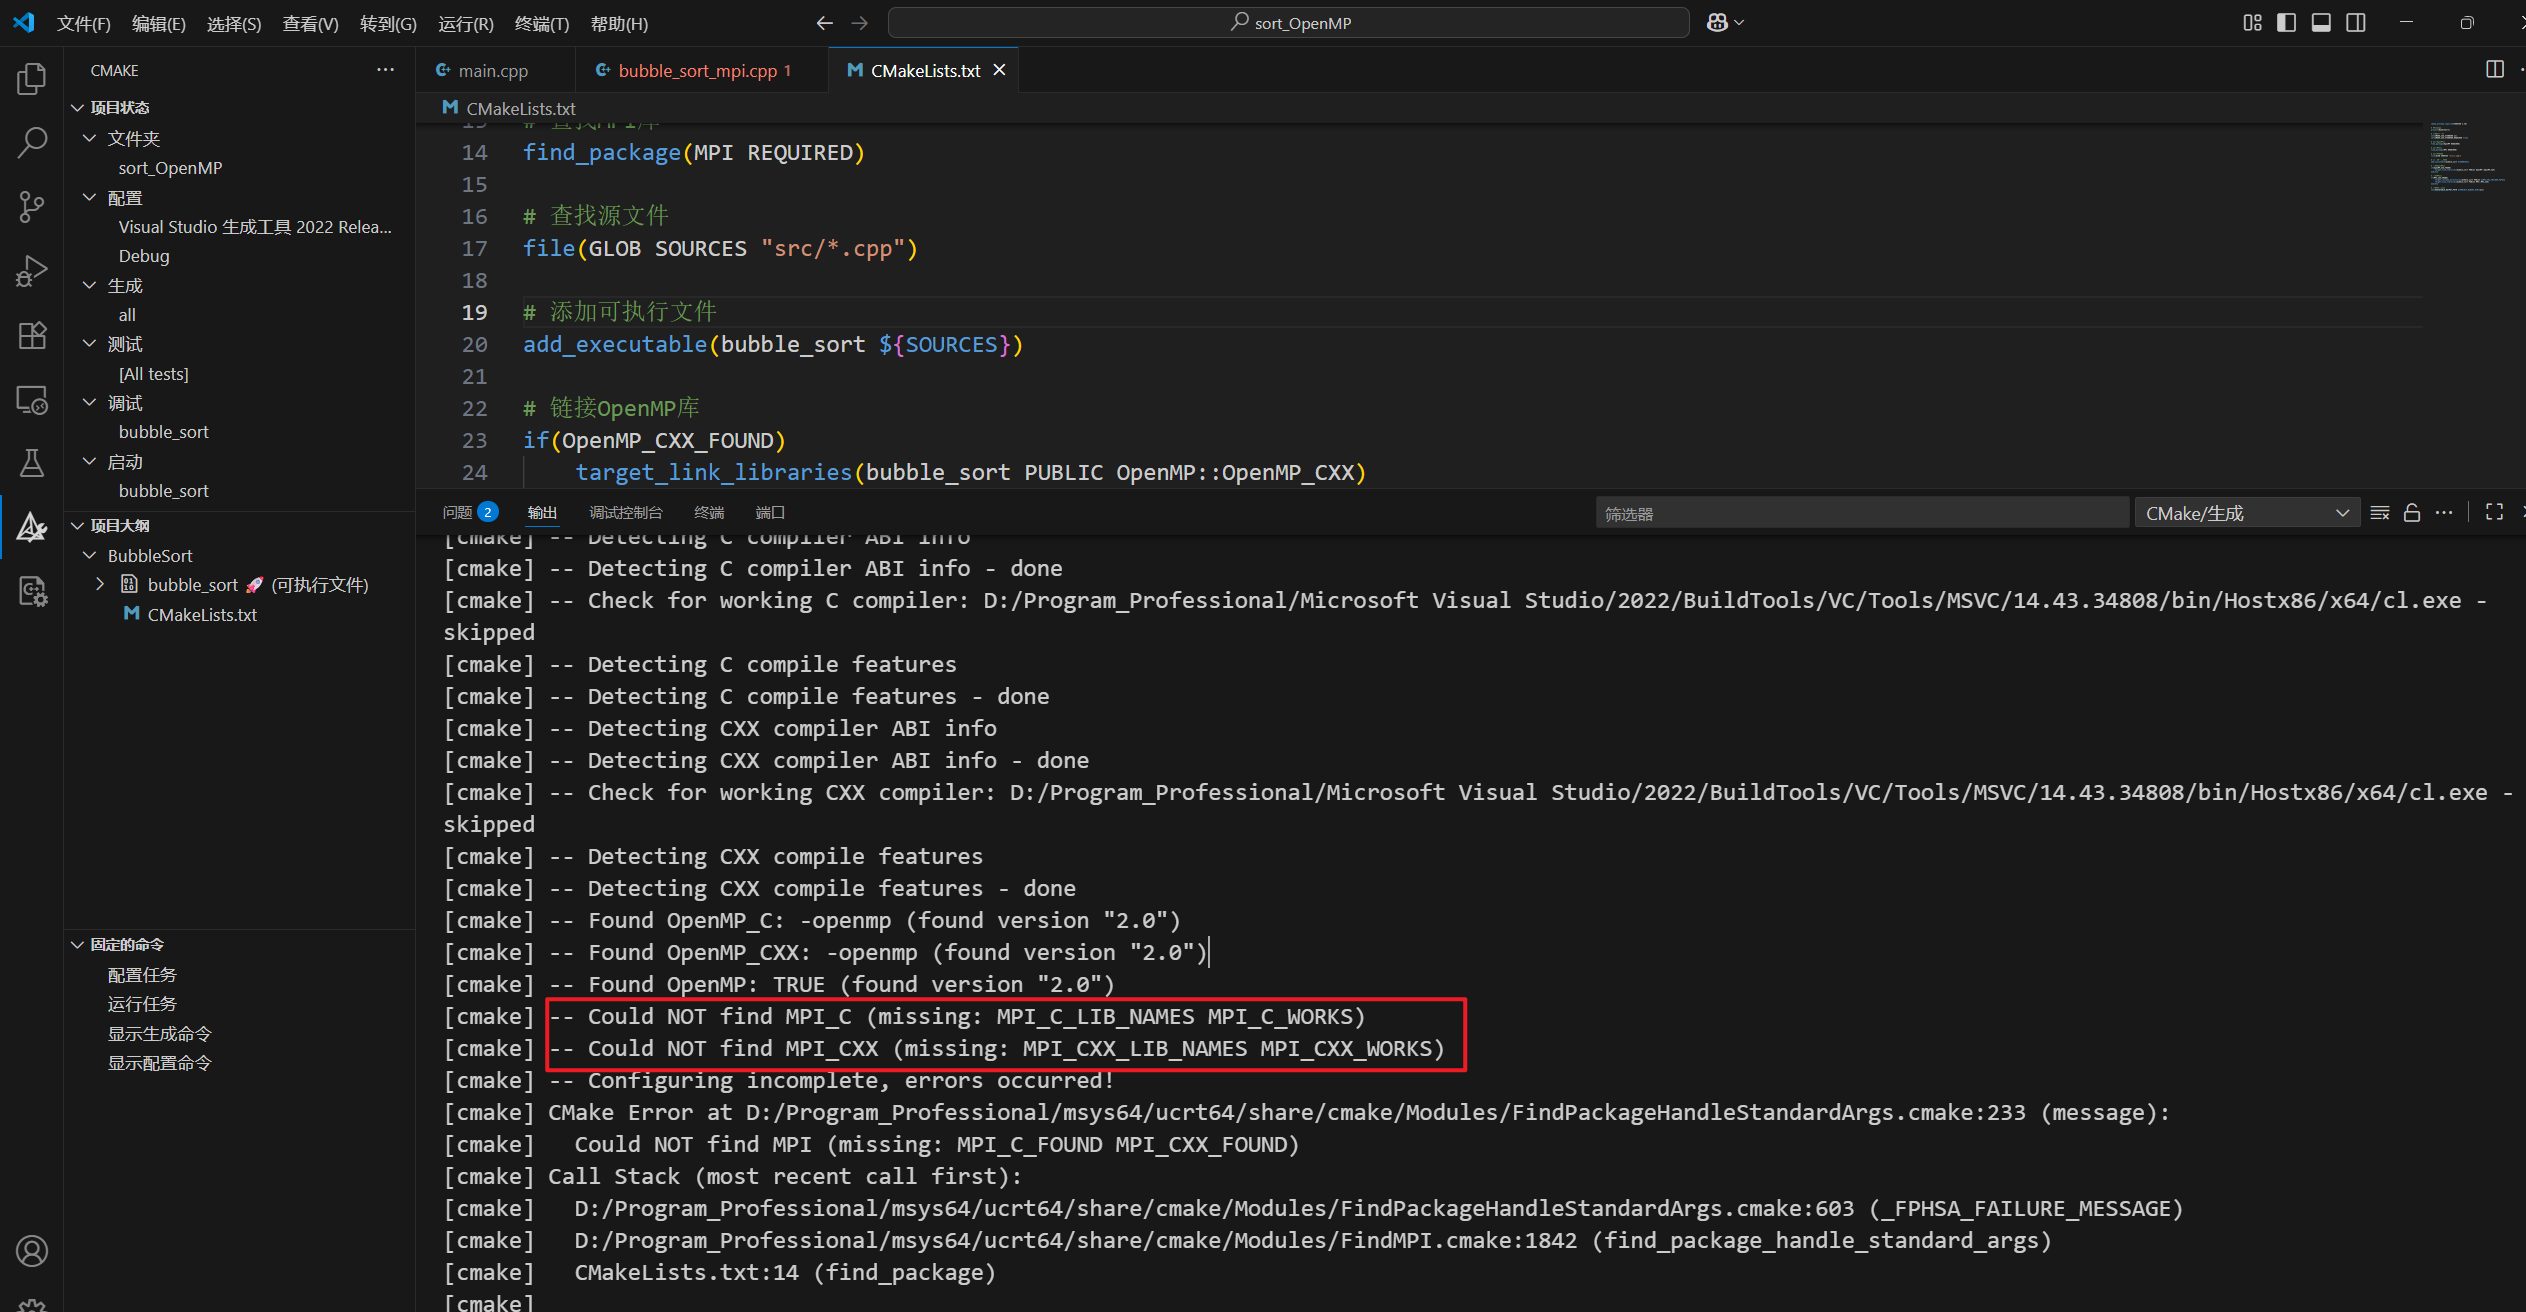Run the 配置任务 pinned command
2526x1312 pixels.
click(141, 974)
